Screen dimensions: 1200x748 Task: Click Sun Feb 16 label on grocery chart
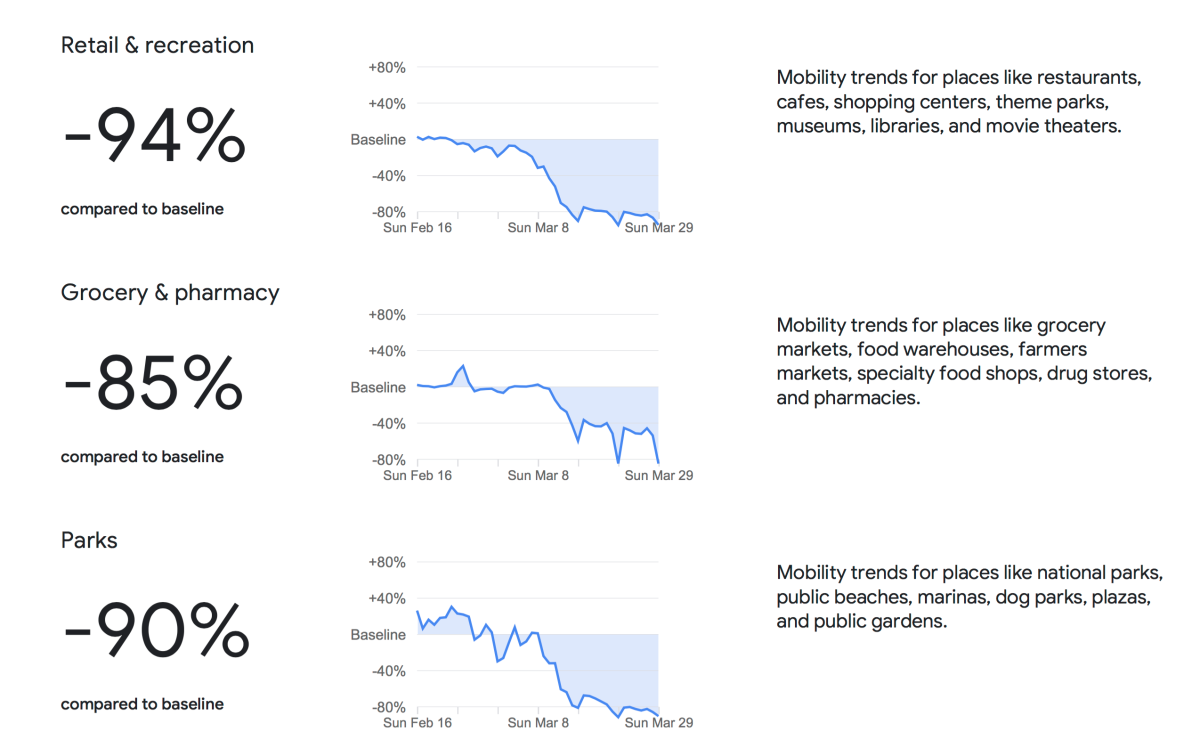(417, 475)
